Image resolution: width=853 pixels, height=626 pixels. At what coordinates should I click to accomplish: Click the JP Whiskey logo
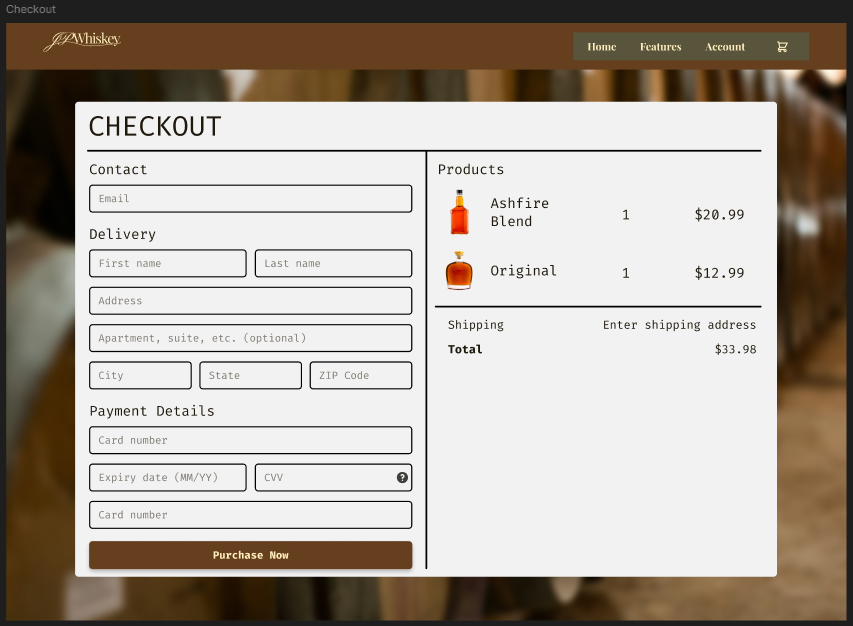(x=82, y=41)
